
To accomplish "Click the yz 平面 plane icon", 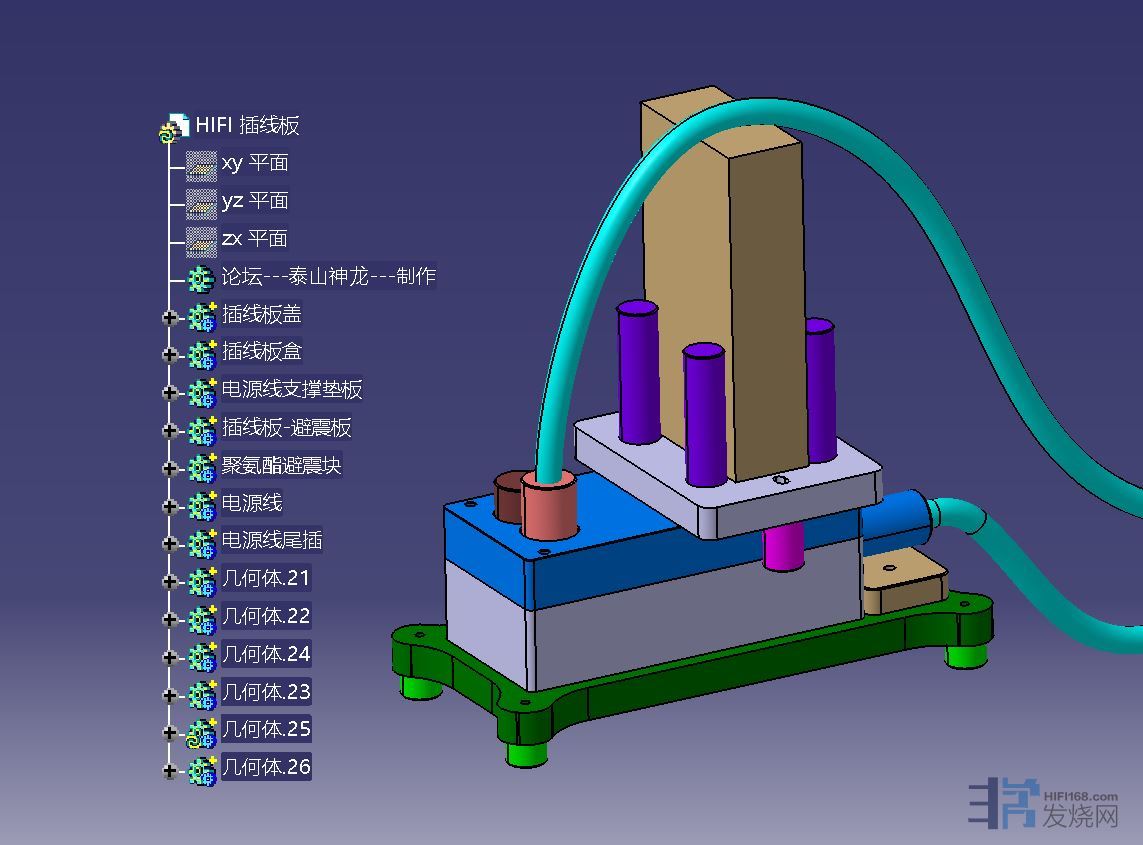I will (201, 202).
